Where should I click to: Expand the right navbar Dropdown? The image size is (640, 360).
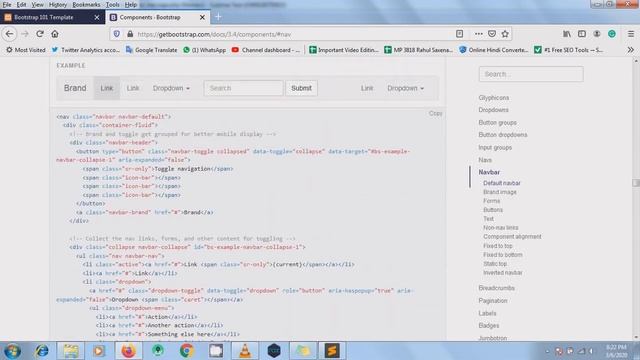(405, 88)
